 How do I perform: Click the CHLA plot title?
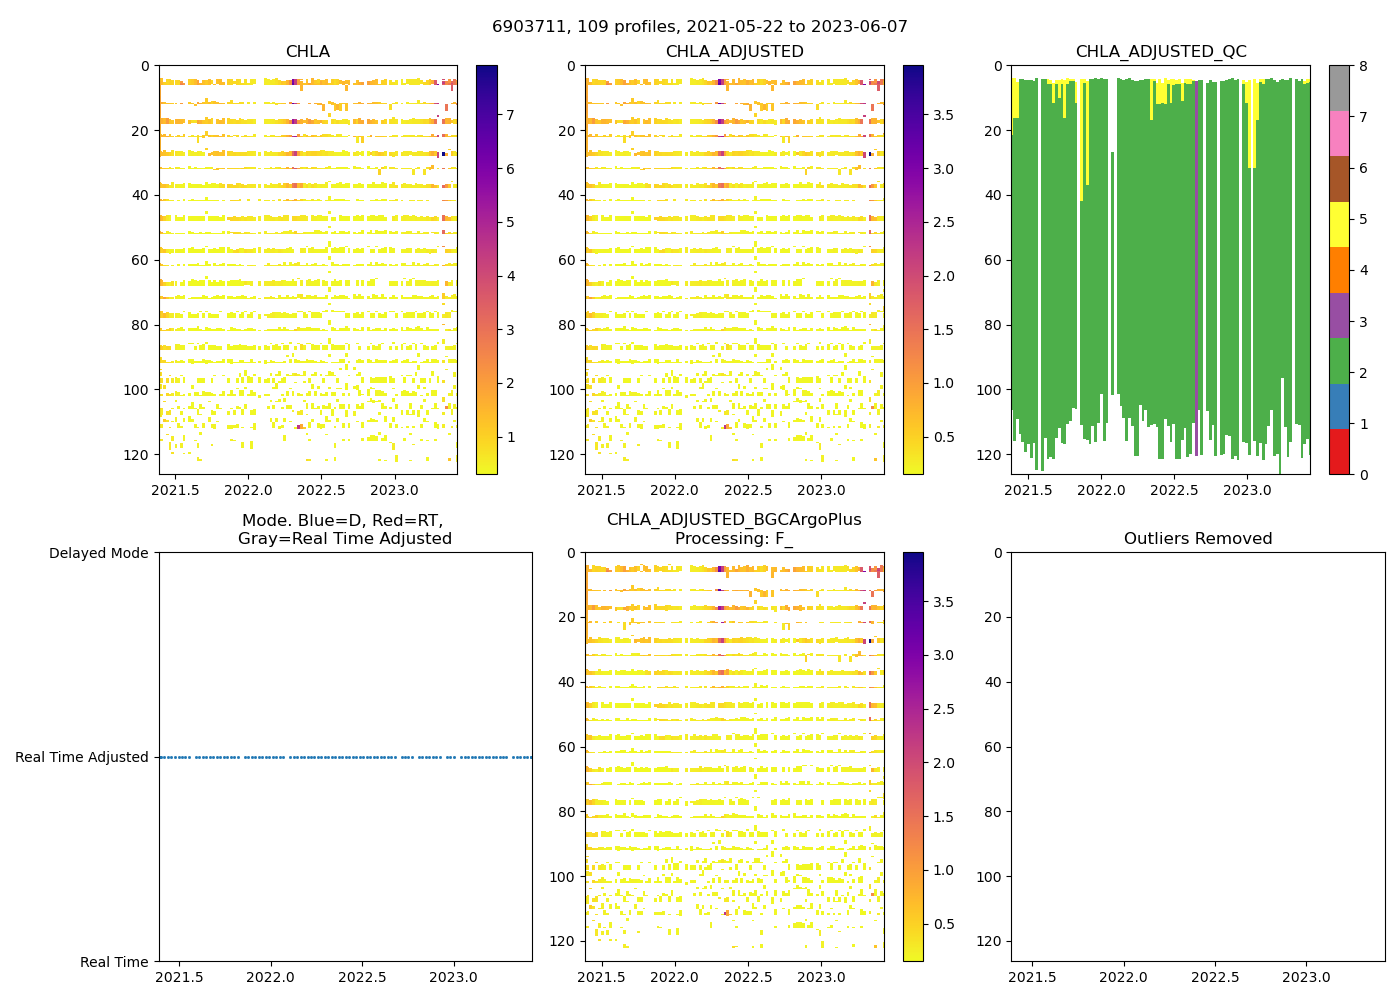click(307, 52)
